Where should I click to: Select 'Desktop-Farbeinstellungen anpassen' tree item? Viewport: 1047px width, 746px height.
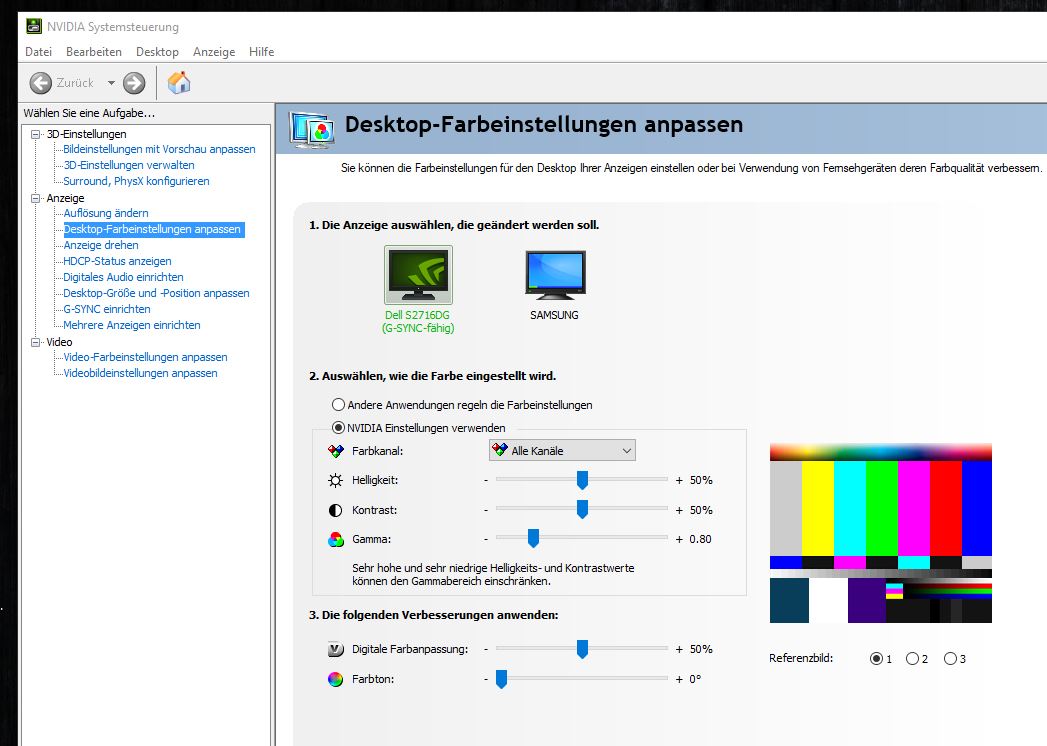[154, 229]
